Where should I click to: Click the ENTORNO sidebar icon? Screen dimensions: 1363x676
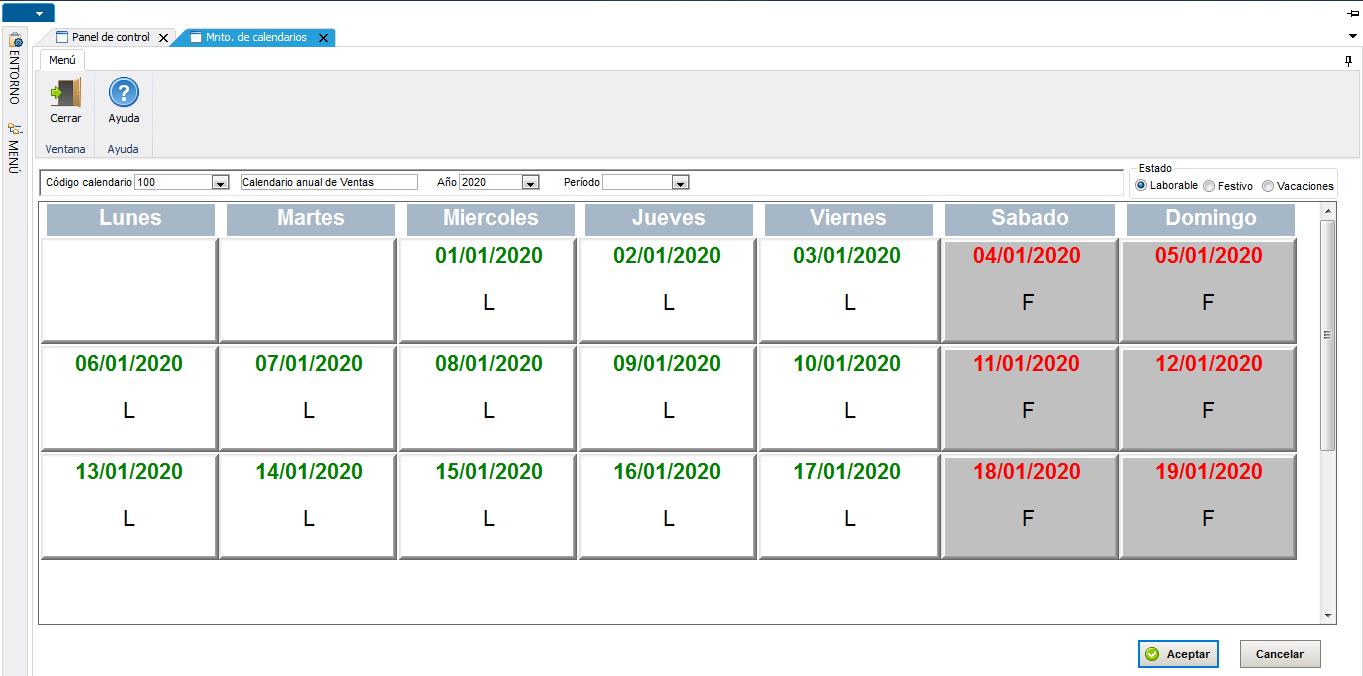coord(15,41)
